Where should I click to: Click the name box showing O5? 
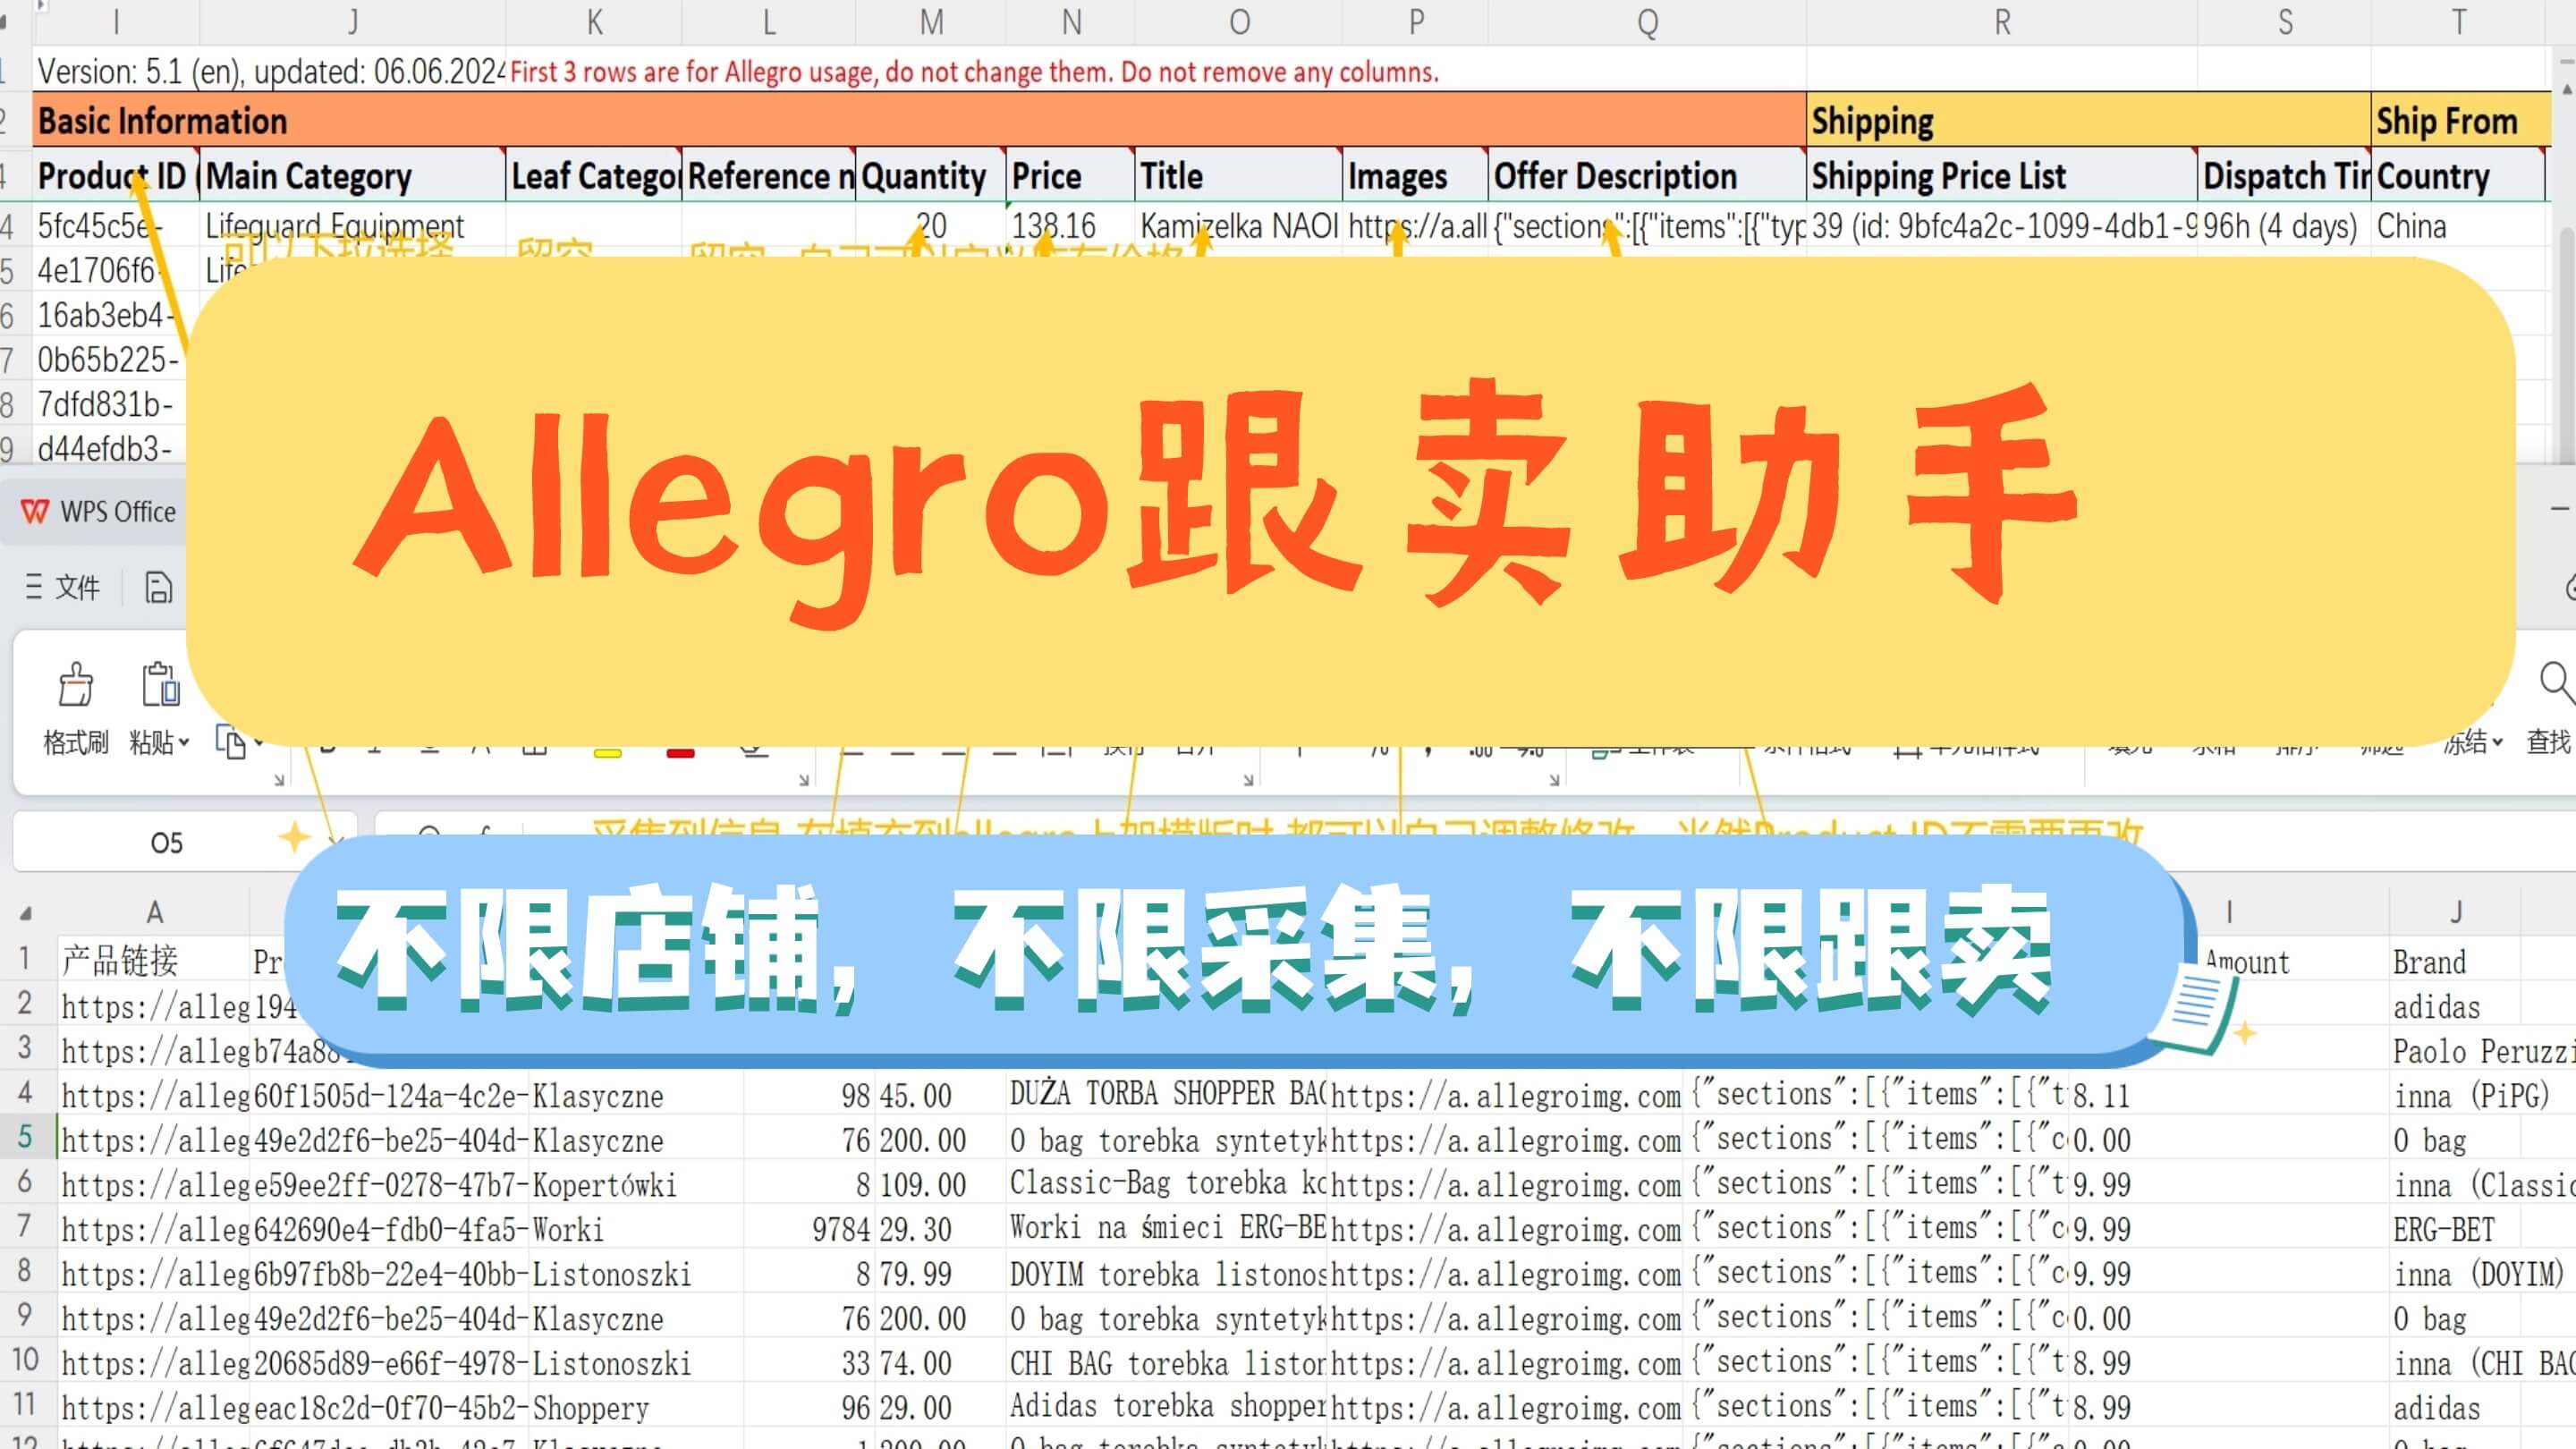[167, 843]
